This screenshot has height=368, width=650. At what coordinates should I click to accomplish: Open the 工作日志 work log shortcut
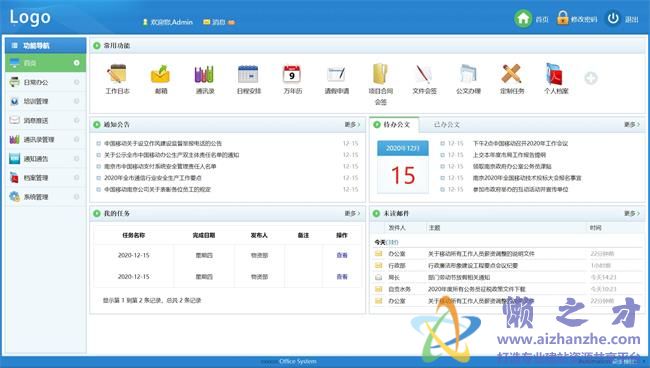coord(117,79)
